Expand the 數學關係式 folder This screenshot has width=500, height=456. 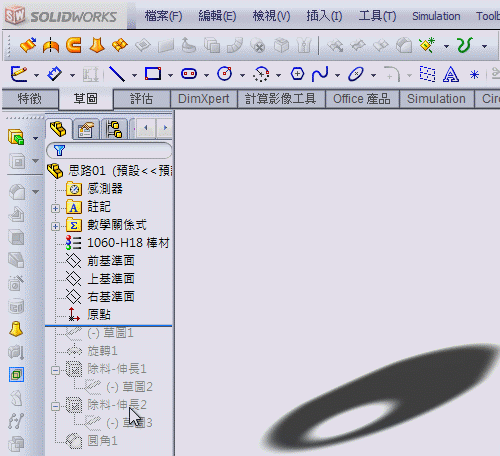[55, 227]
